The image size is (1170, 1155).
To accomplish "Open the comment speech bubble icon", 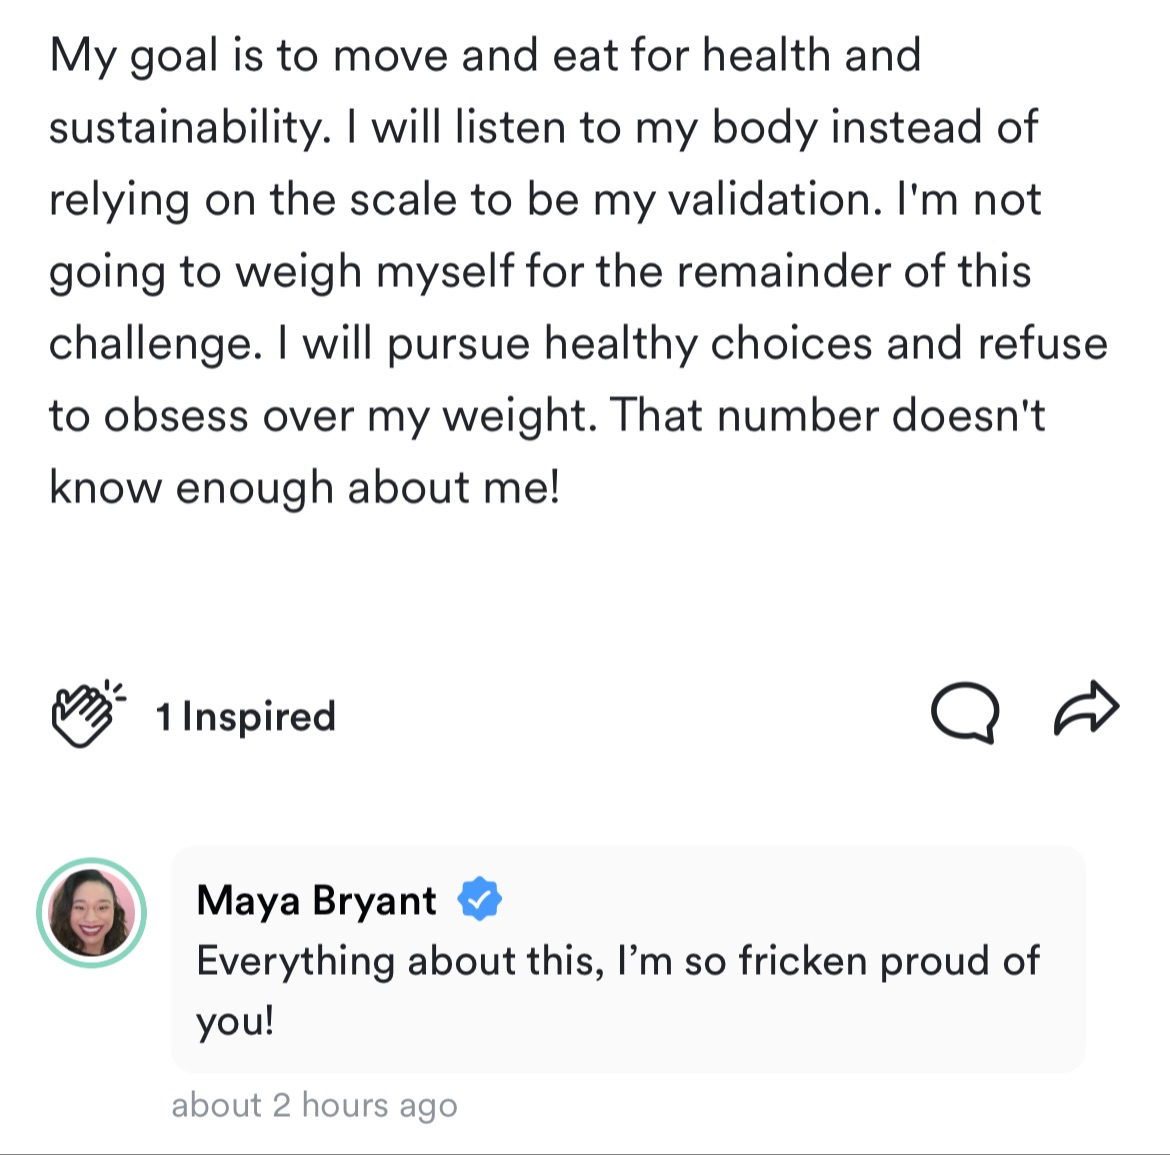I will (x=964, y=714).
